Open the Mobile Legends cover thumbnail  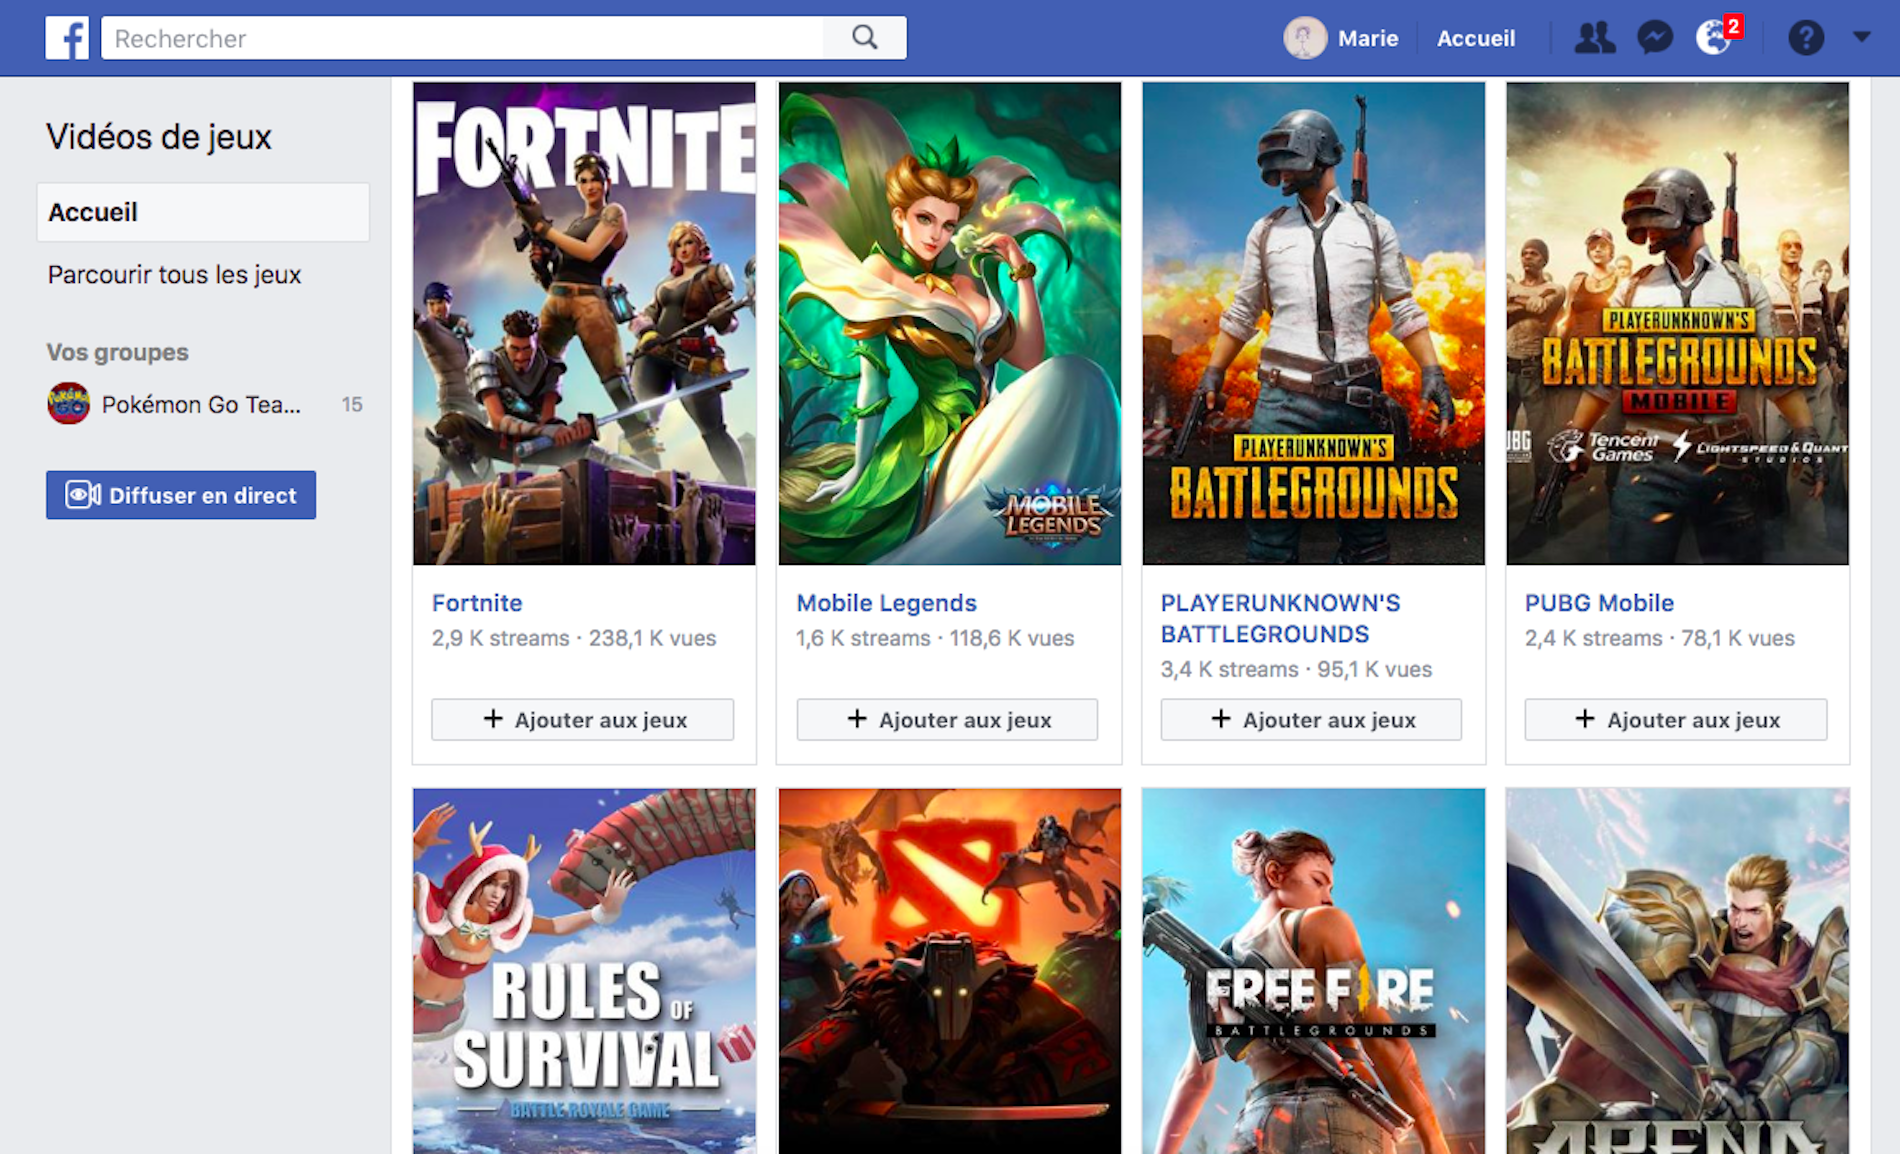pos(949,324)
